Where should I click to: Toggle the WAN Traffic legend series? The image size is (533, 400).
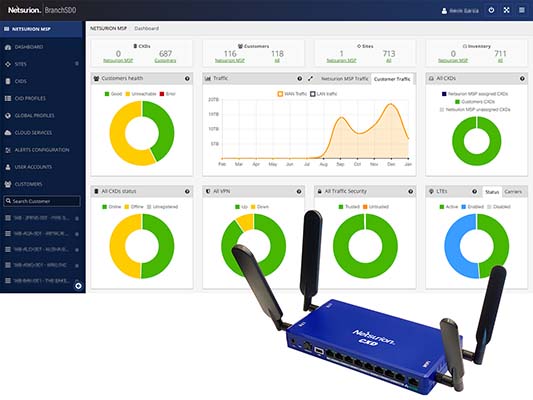pyautogui.click(x=292, y=94)
